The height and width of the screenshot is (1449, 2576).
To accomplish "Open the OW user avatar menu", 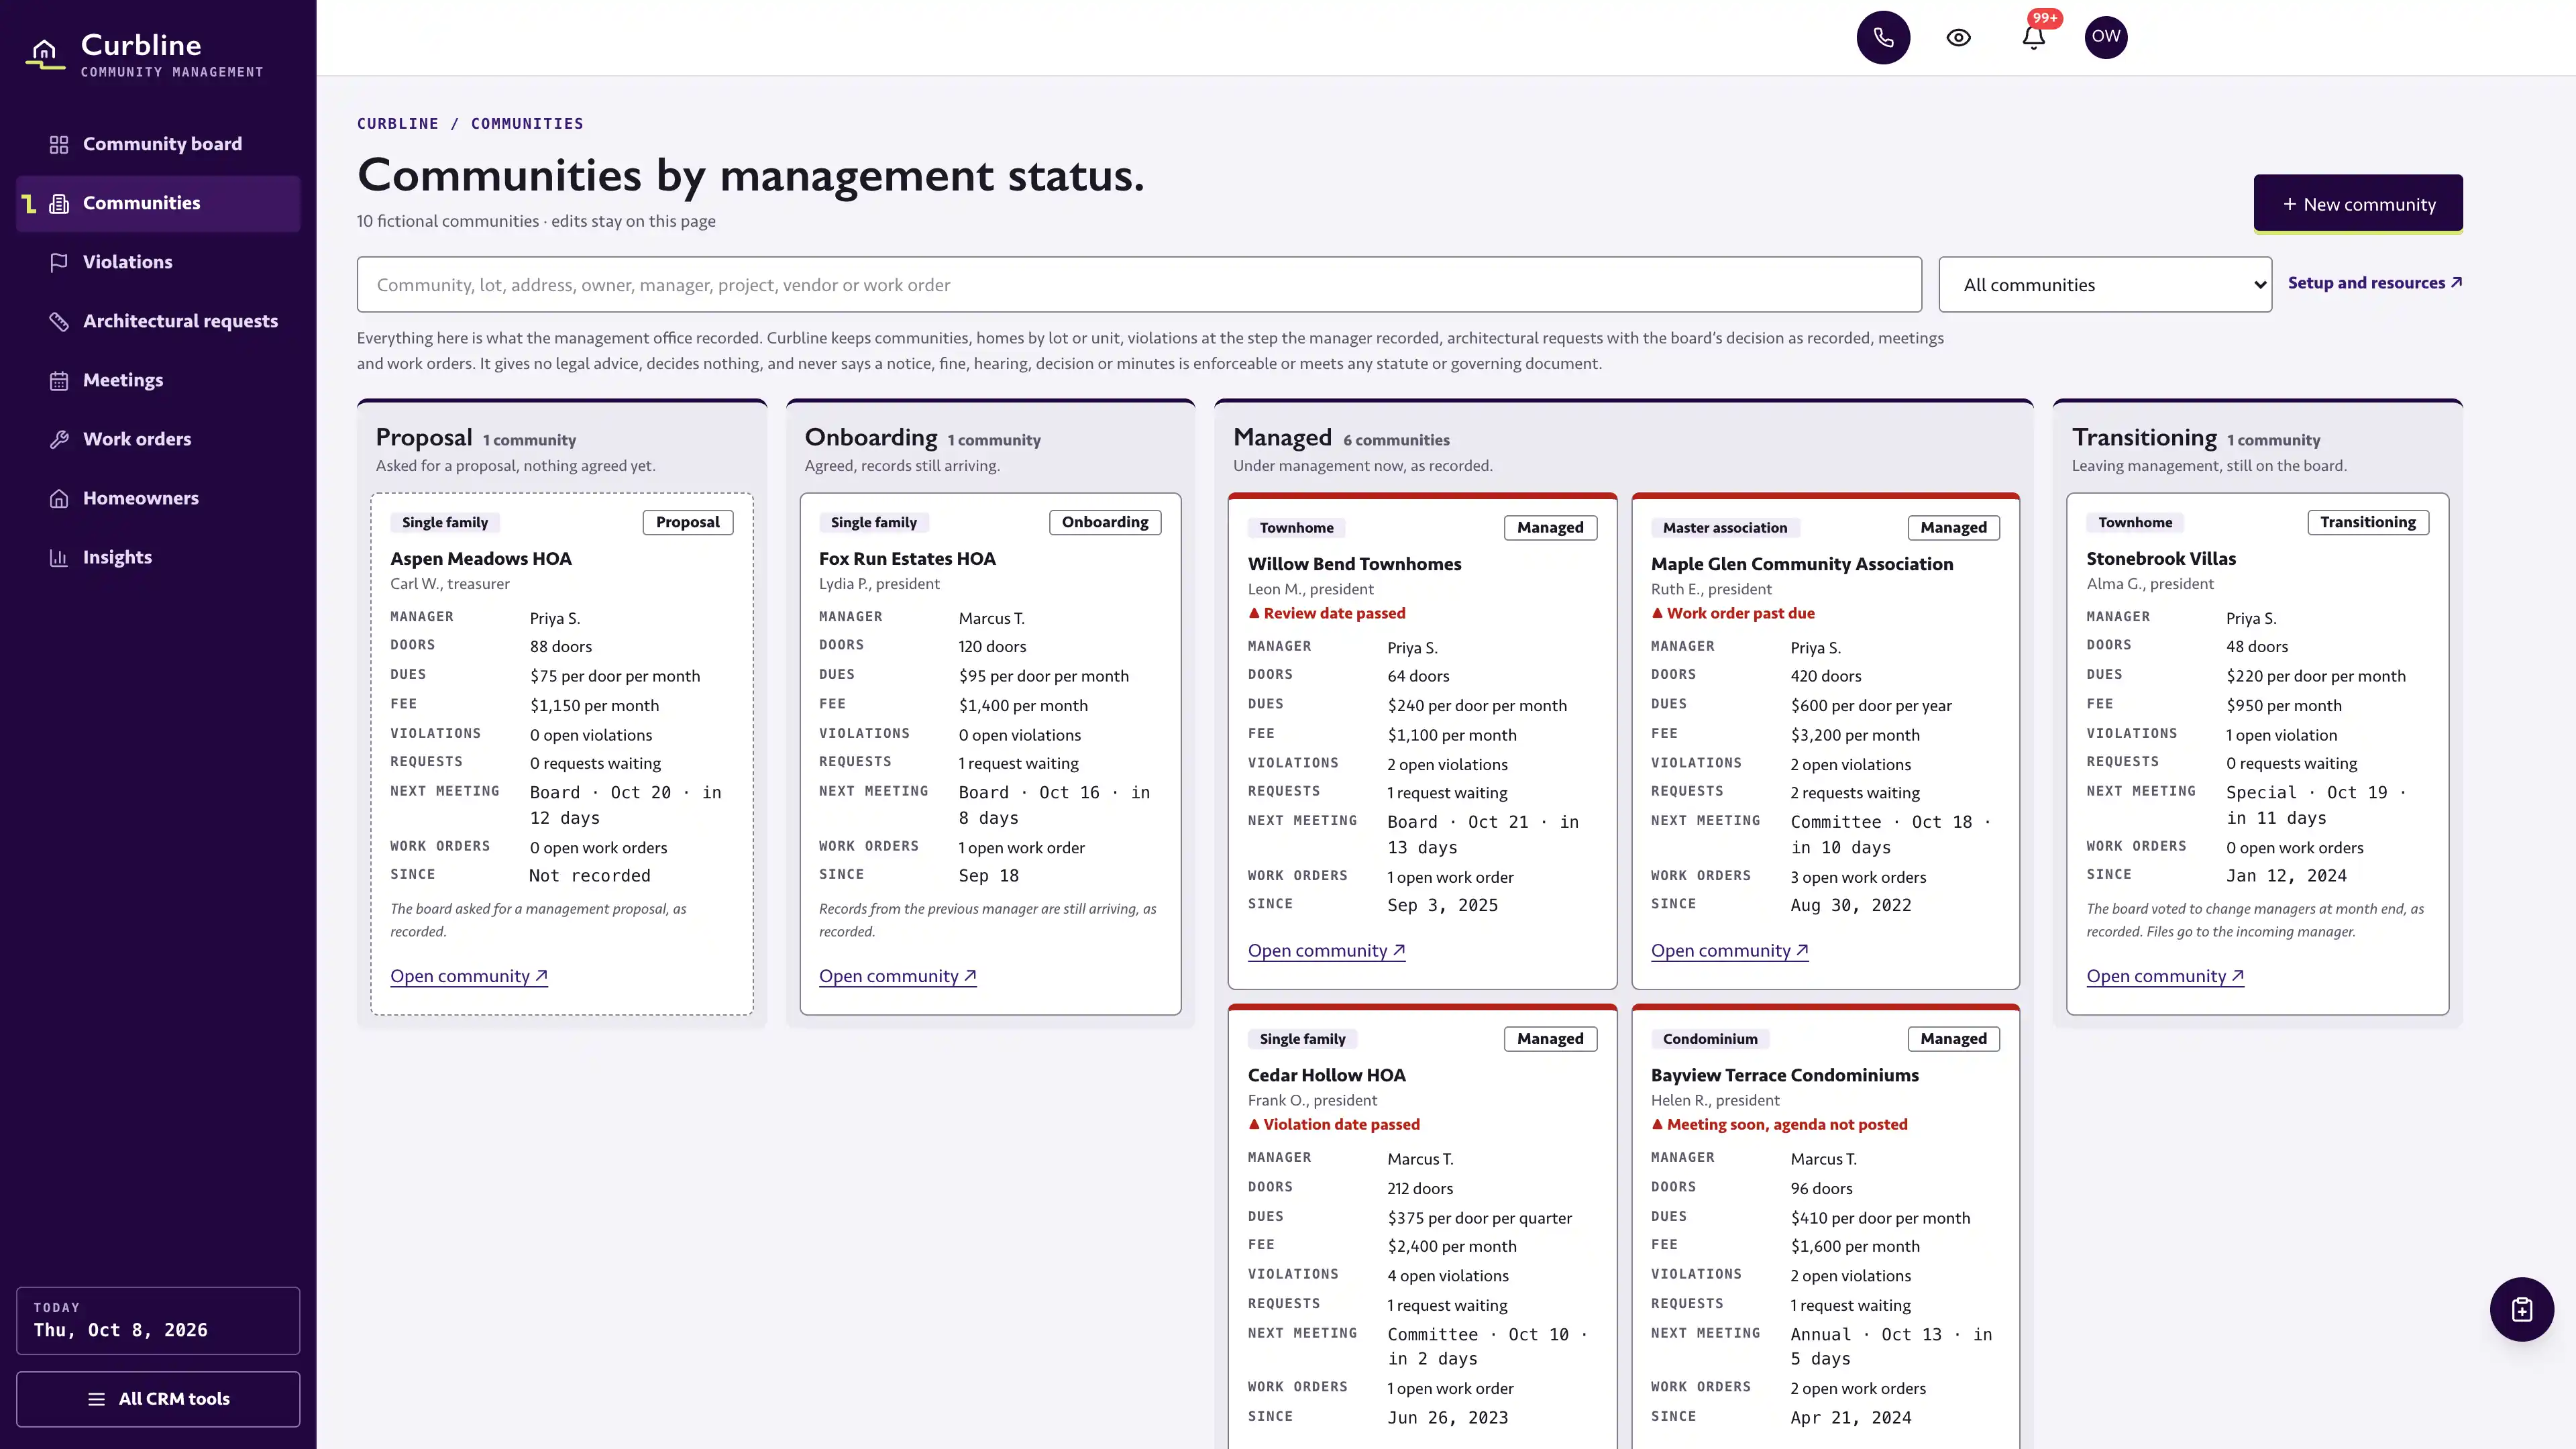I will click(2106, 37).
